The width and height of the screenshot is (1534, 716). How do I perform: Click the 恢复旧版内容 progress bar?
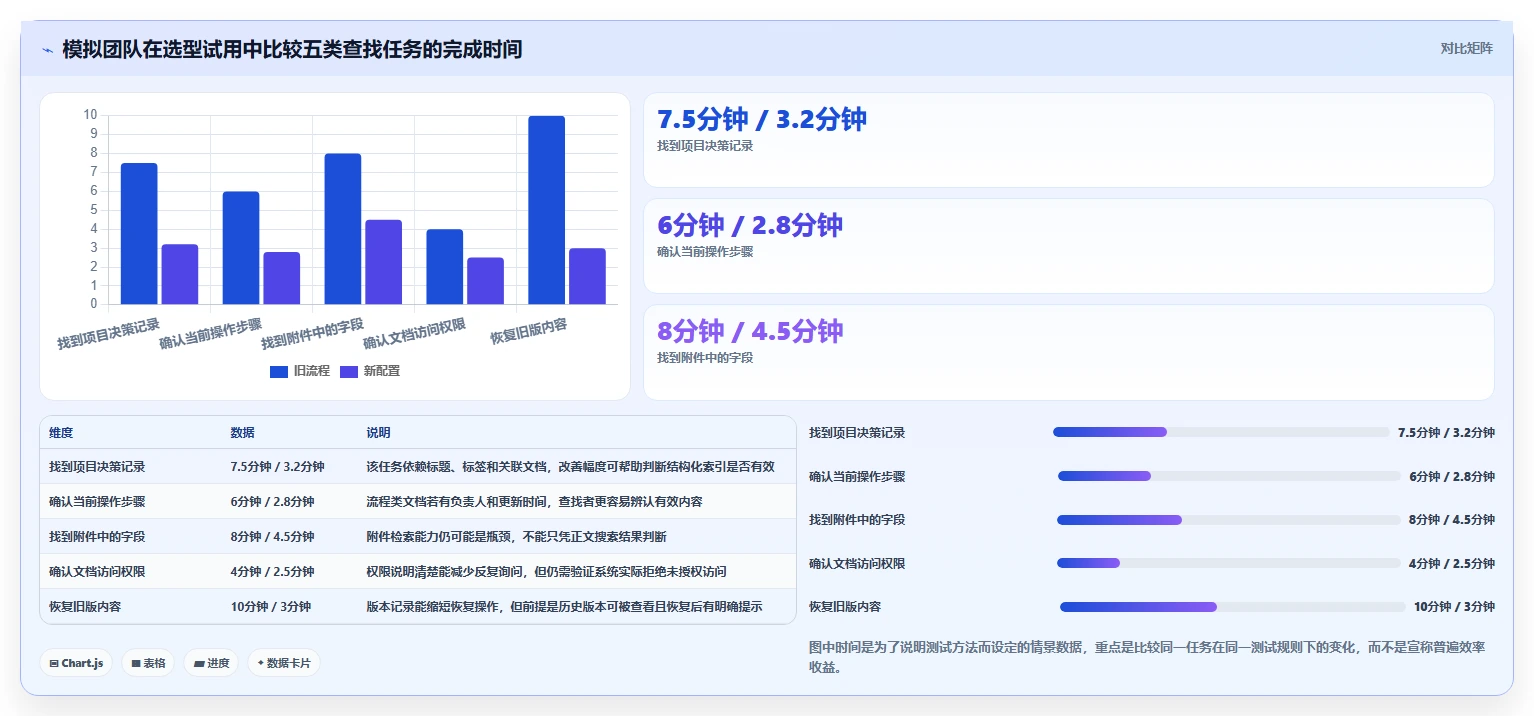click(x=1233, y=607)
